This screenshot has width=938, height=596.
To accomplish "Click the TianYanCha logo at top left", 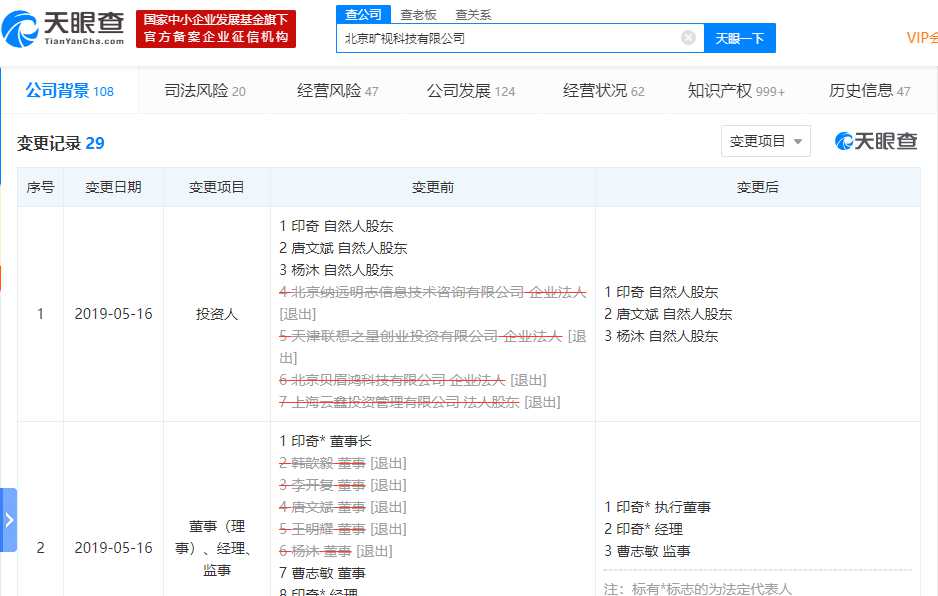I will pos(64,28).
